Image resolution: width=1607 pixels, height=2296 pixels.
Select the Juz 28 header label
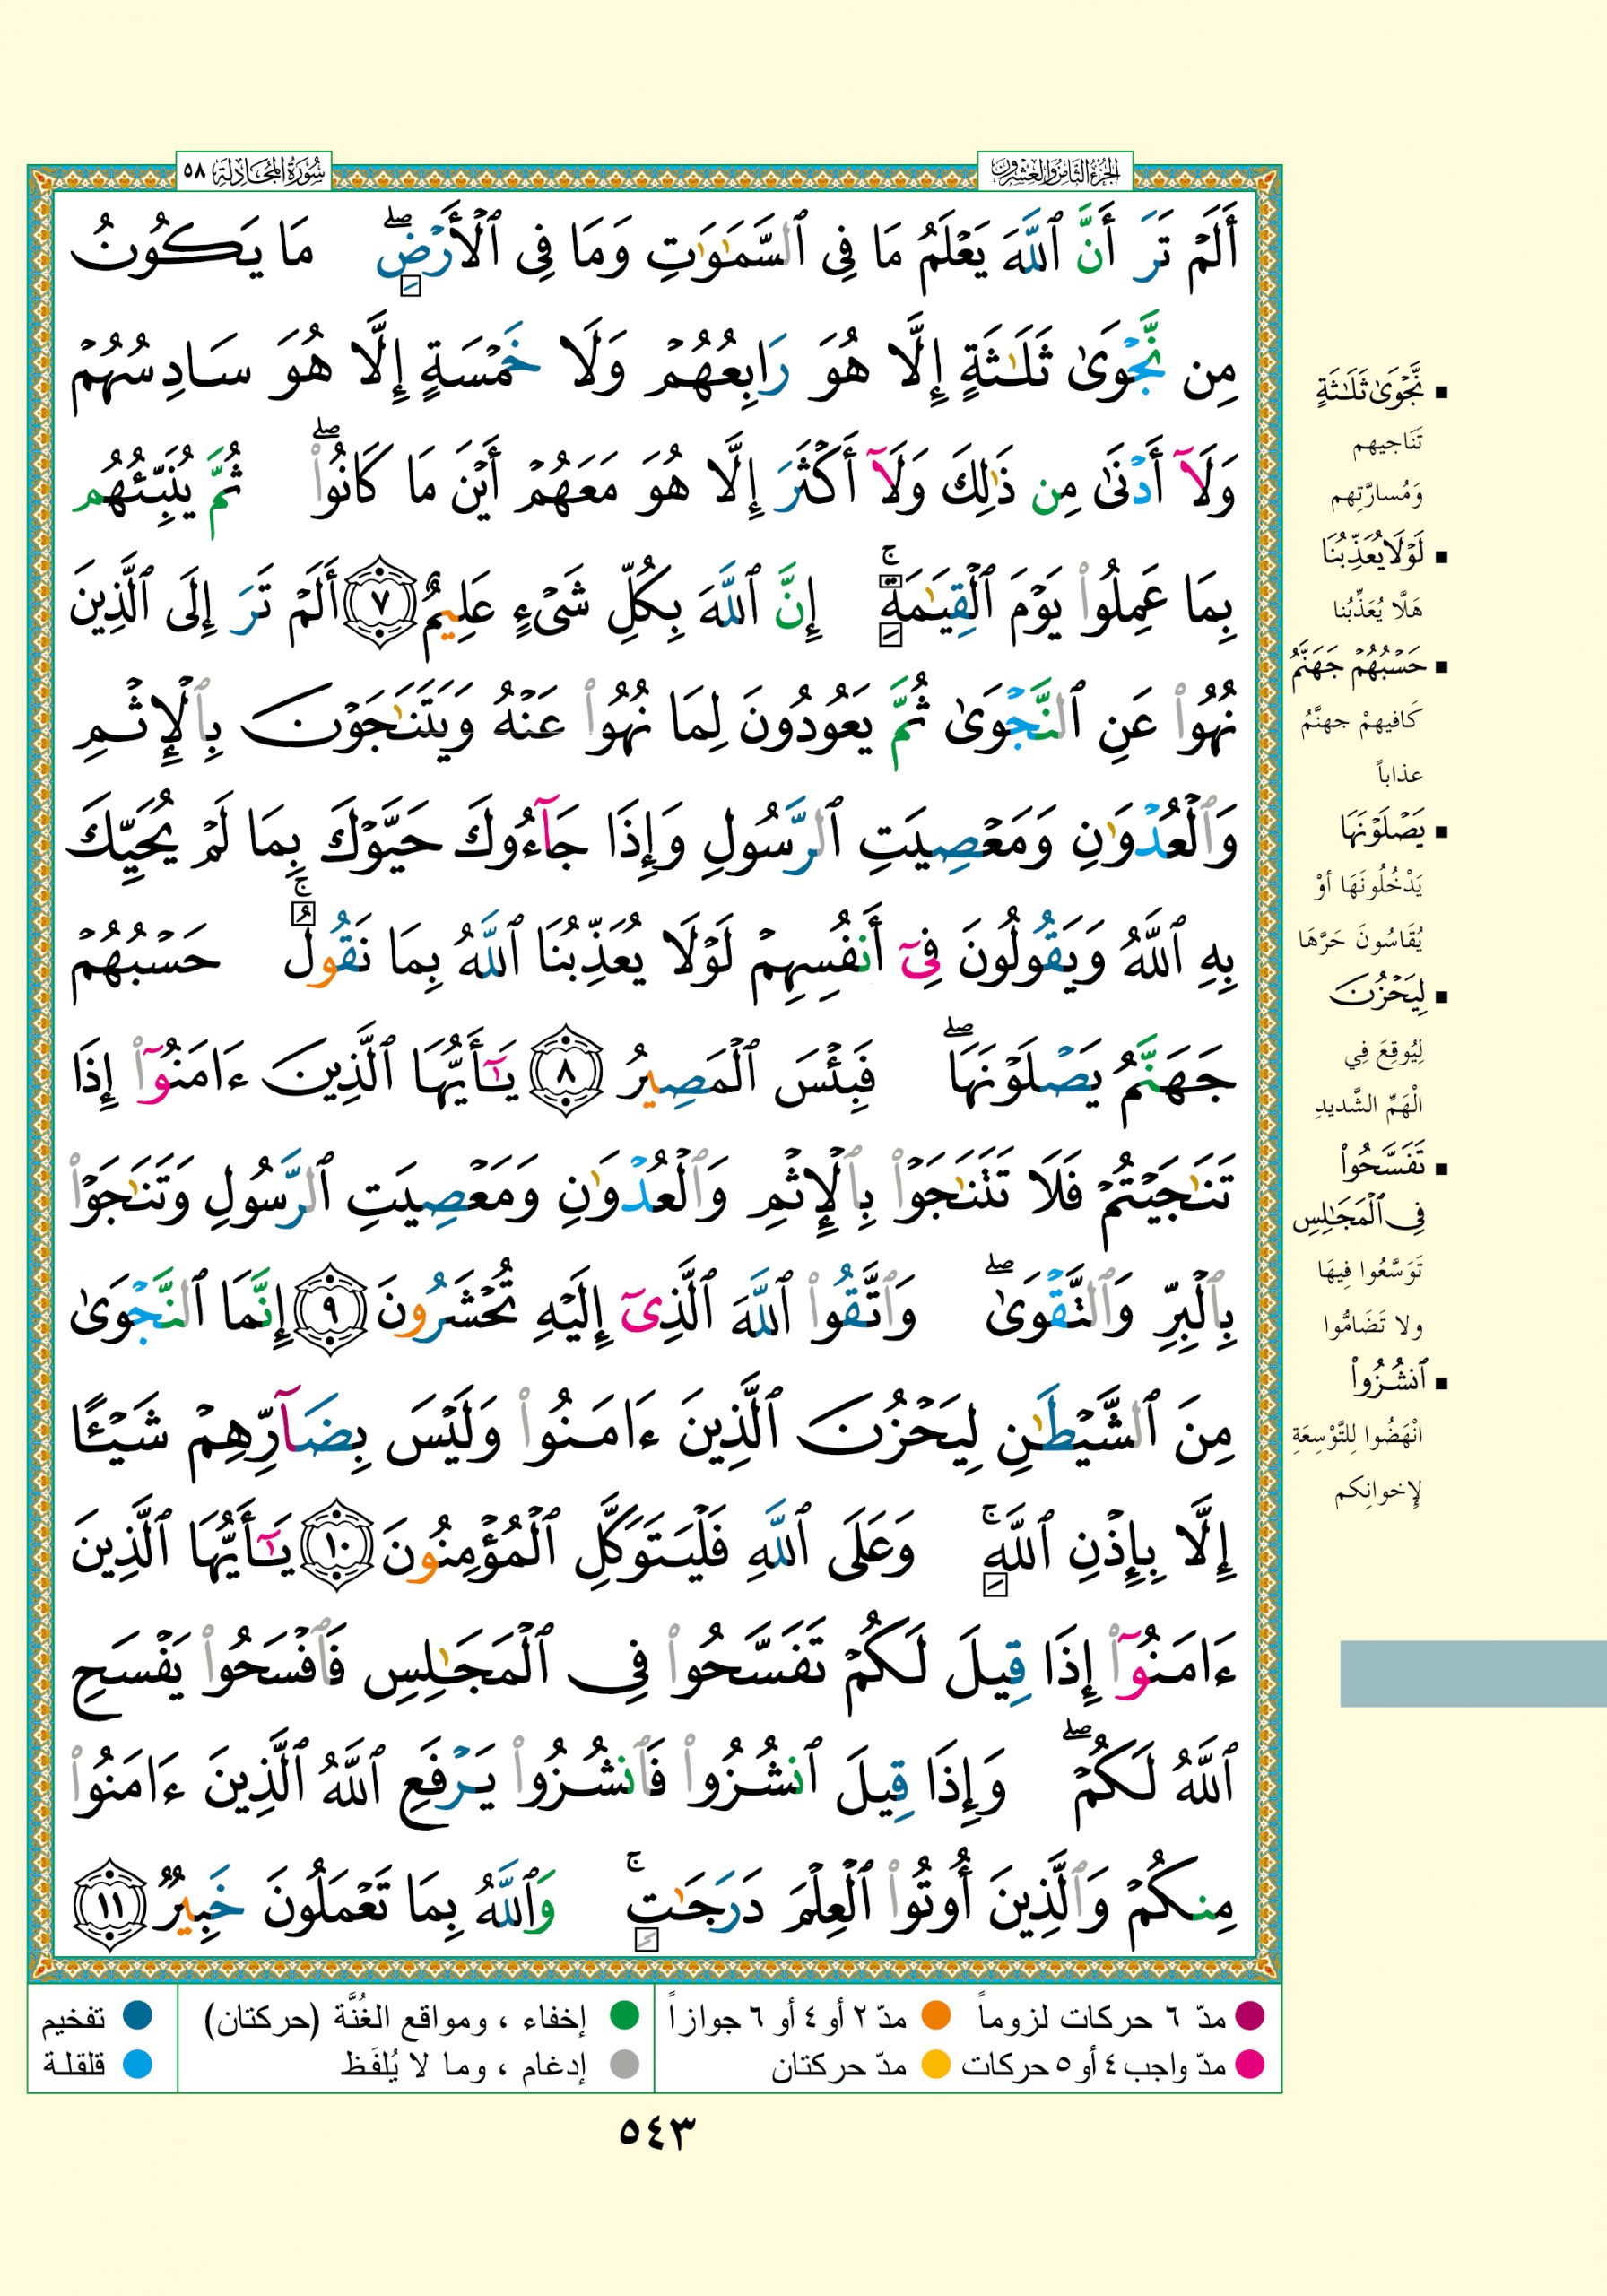(x=1054, y=172)
